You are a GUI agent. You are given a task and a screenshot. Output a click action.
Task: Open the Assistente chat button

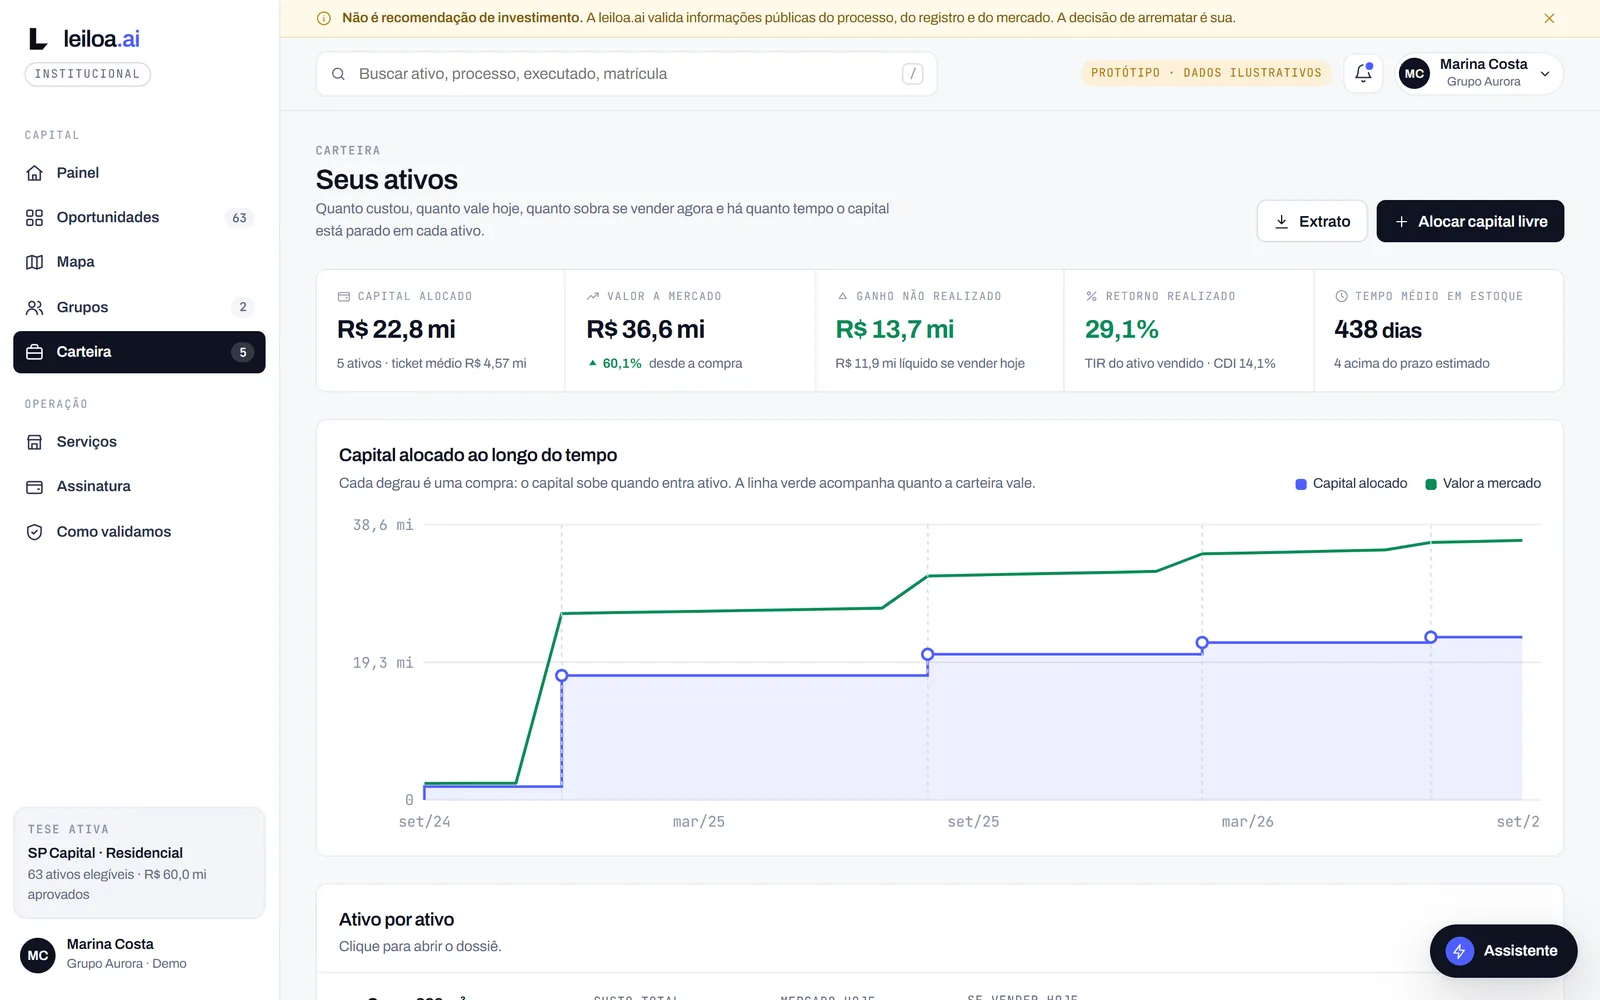pos(1503,951)
